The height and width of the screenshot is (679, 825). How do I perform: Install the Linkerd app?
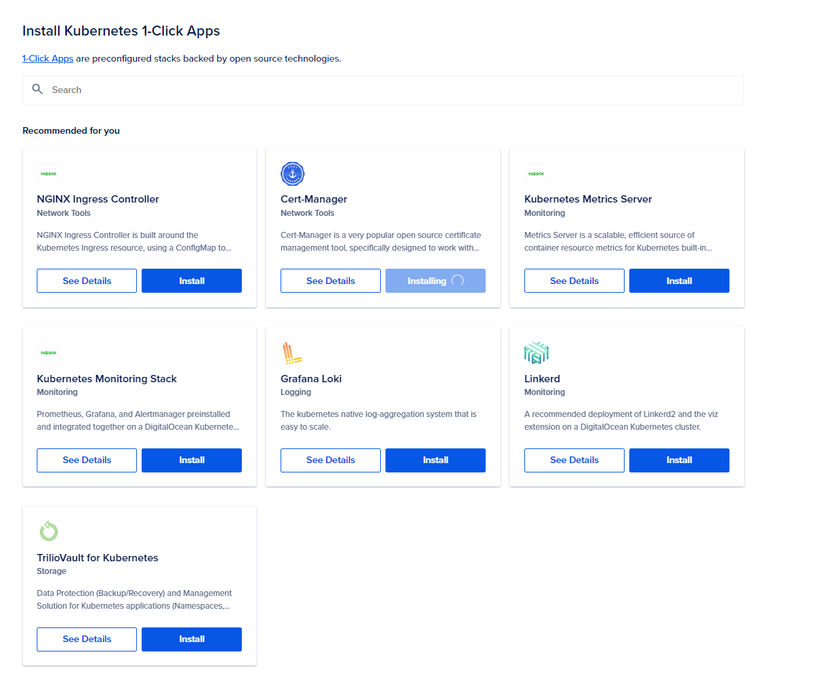679,460
